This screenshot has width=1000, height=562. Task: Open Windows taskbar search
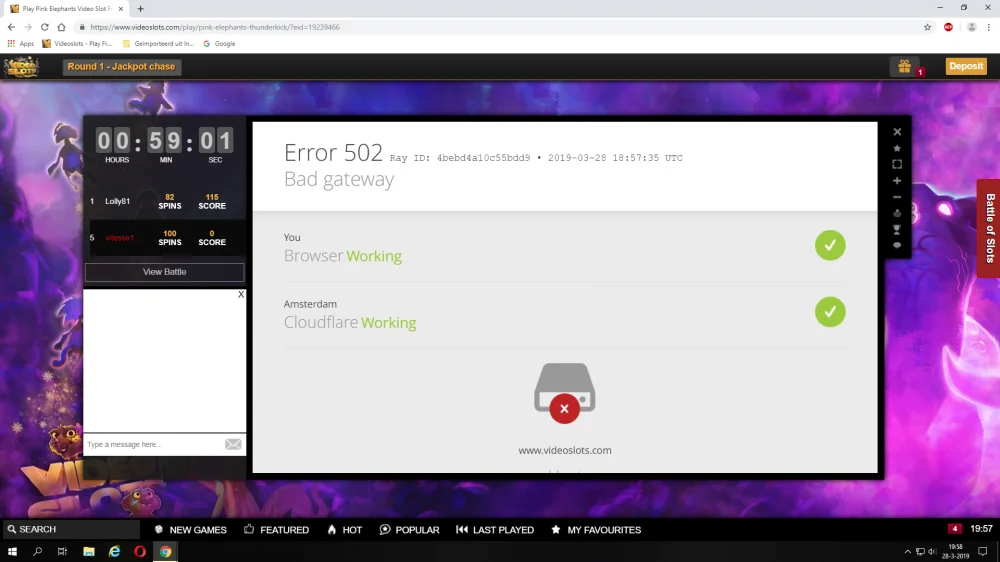[x=38, y=552]
